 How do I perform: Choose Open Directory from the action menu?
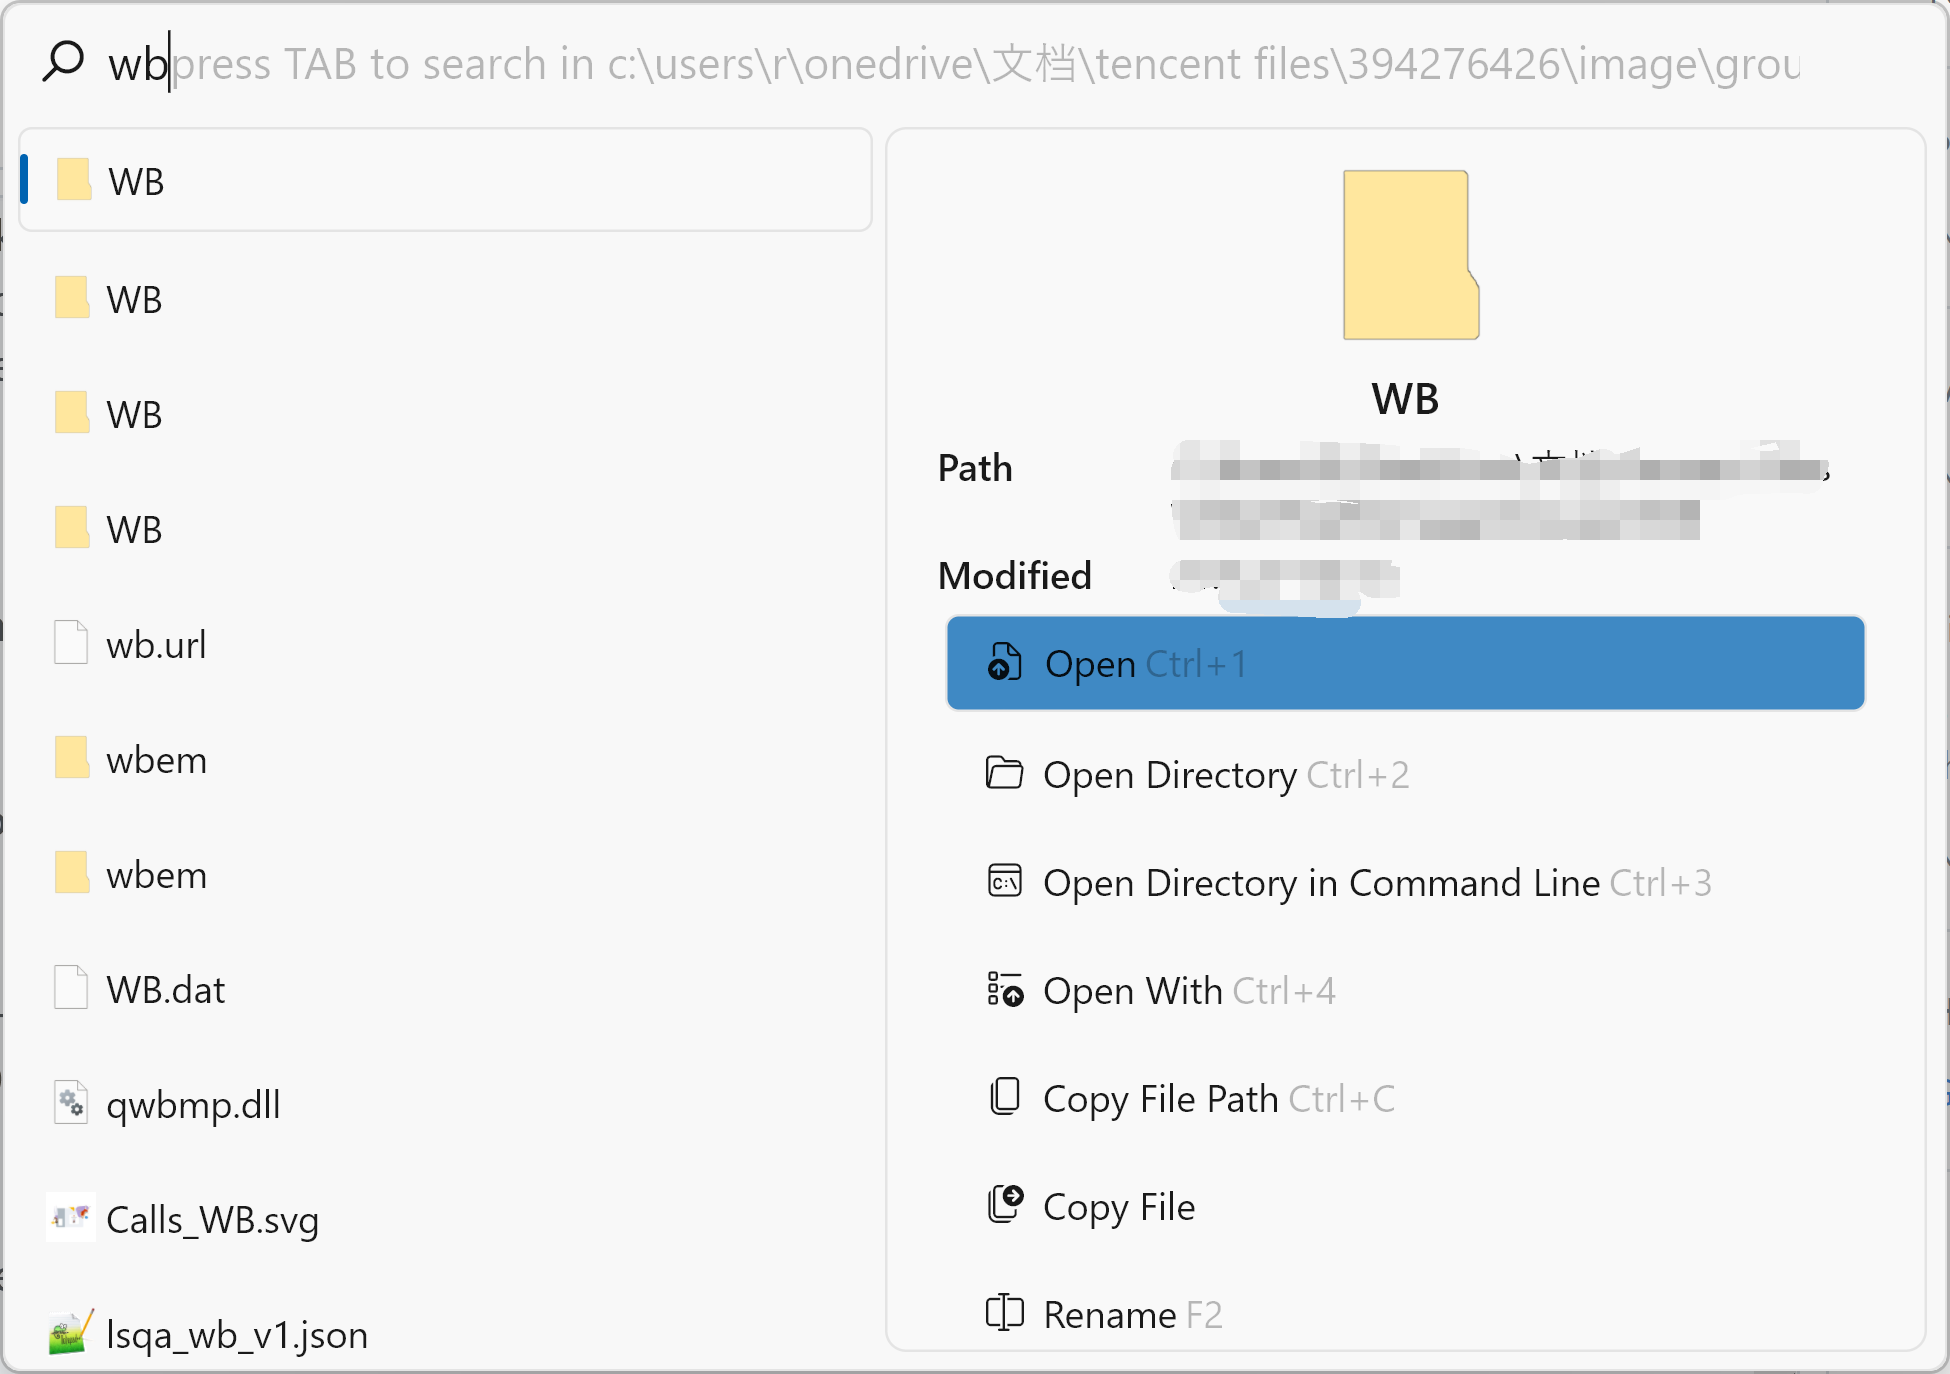tap(1173, 774)
